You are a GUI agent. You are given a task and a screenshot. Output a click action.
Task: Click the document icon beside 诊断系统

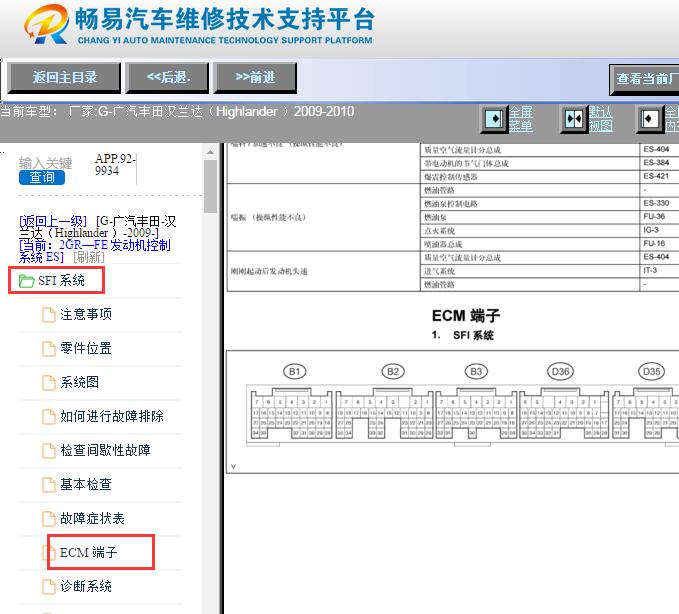(x=48, y=587)
